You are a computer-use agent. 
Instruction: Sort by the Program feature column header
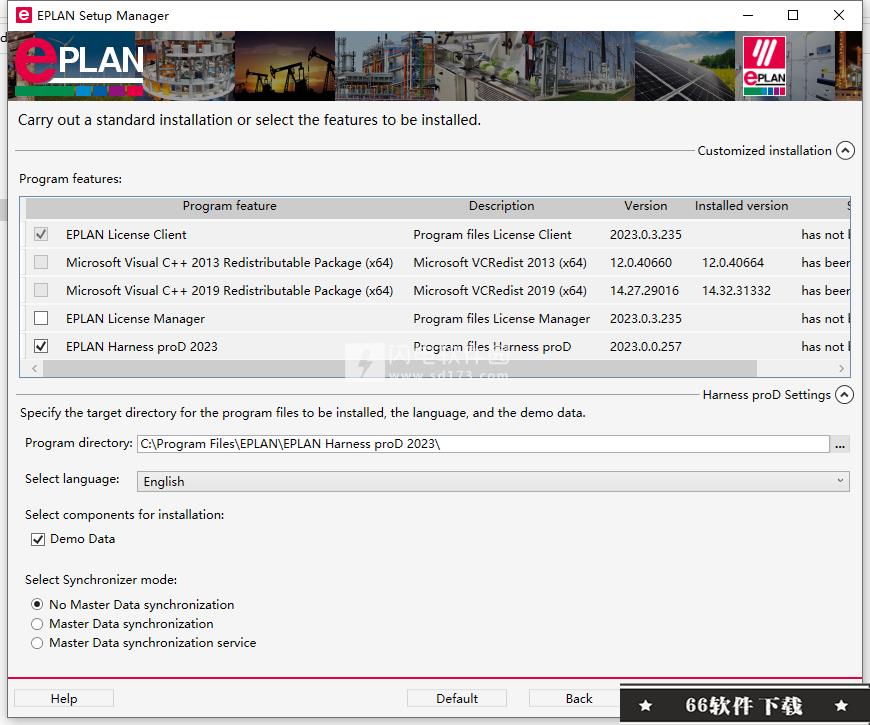(x=229, y=206)
